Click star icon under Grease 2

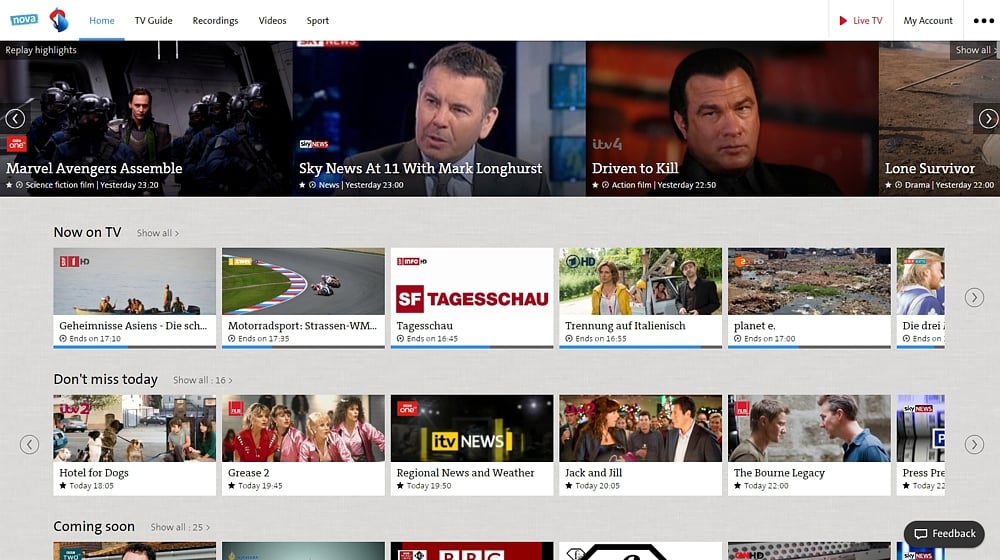pos(232,485)
